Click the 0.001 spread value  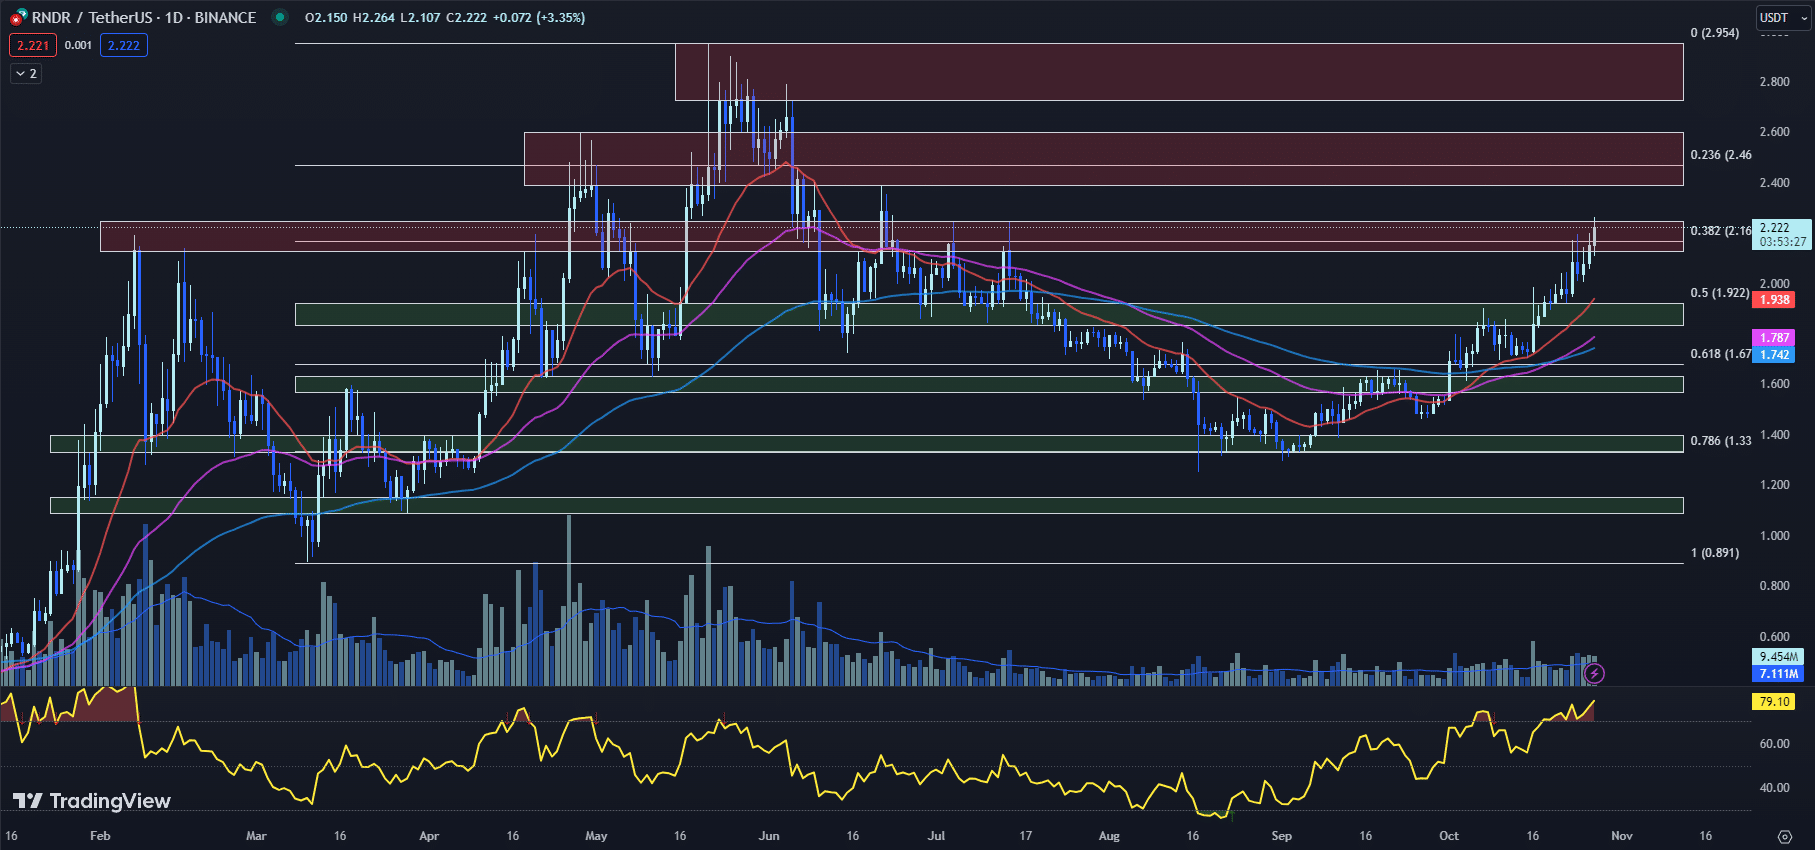point(78,45)
